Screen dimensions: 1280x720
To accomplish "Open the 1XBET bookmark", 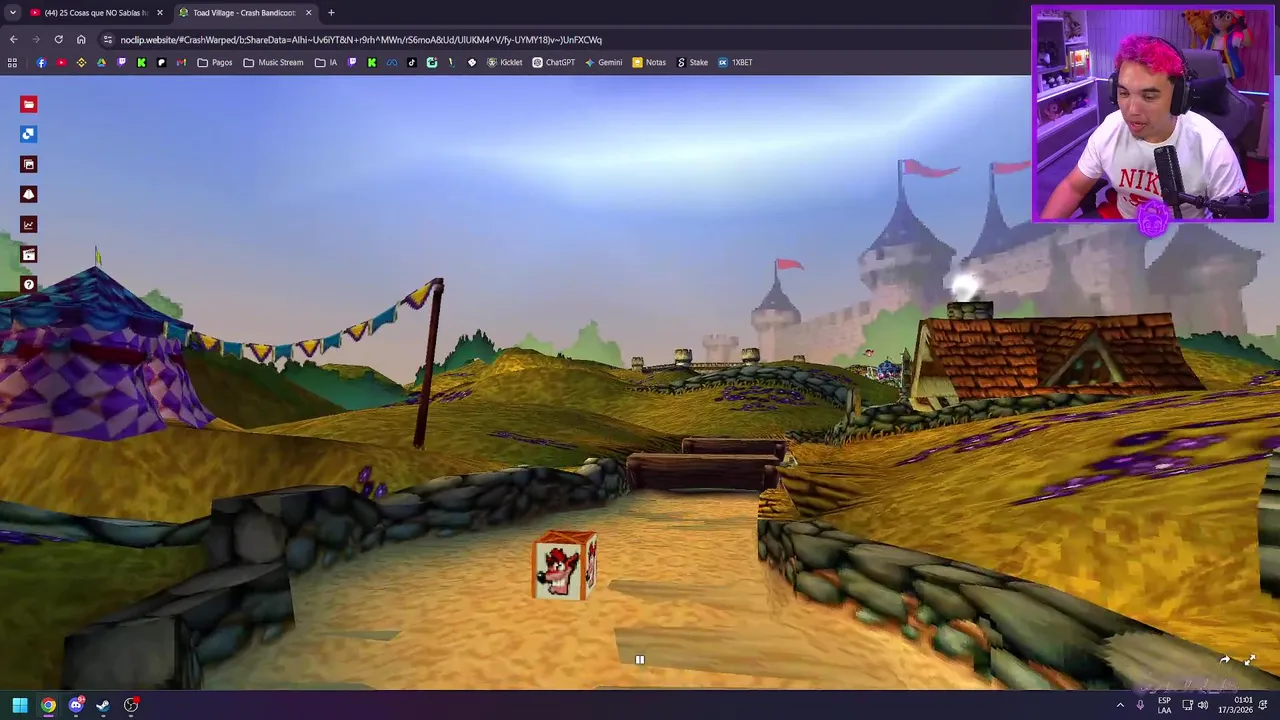I will pyautogui.click(x=735, y=62).
